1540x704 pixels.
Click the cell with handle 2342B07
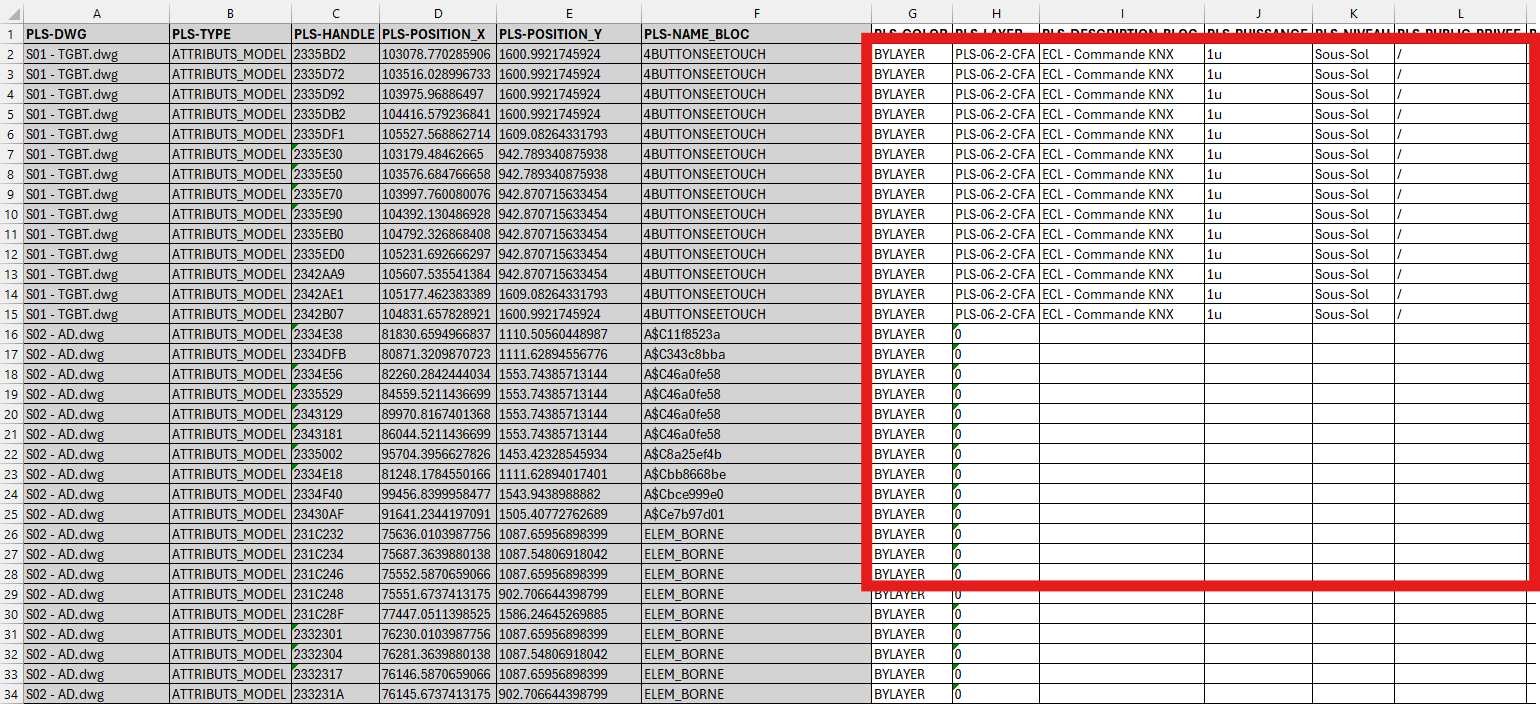(335, 314)
